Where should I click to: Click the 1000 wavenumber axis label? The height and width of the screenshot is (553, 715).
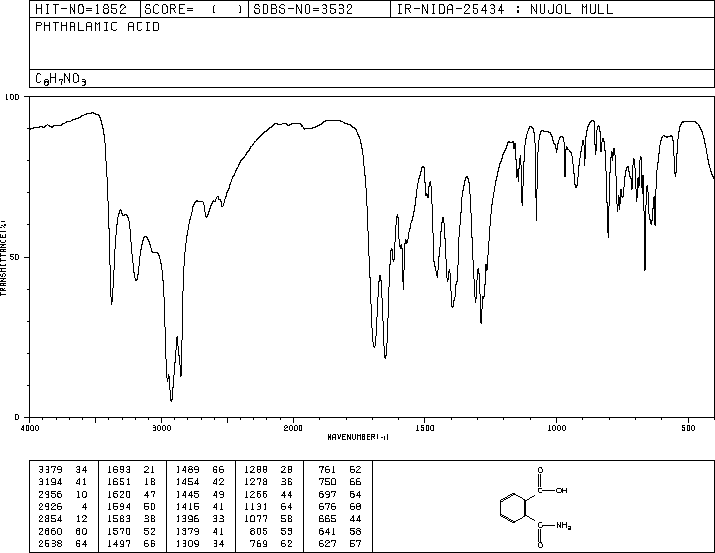click(x=556, y=428)
